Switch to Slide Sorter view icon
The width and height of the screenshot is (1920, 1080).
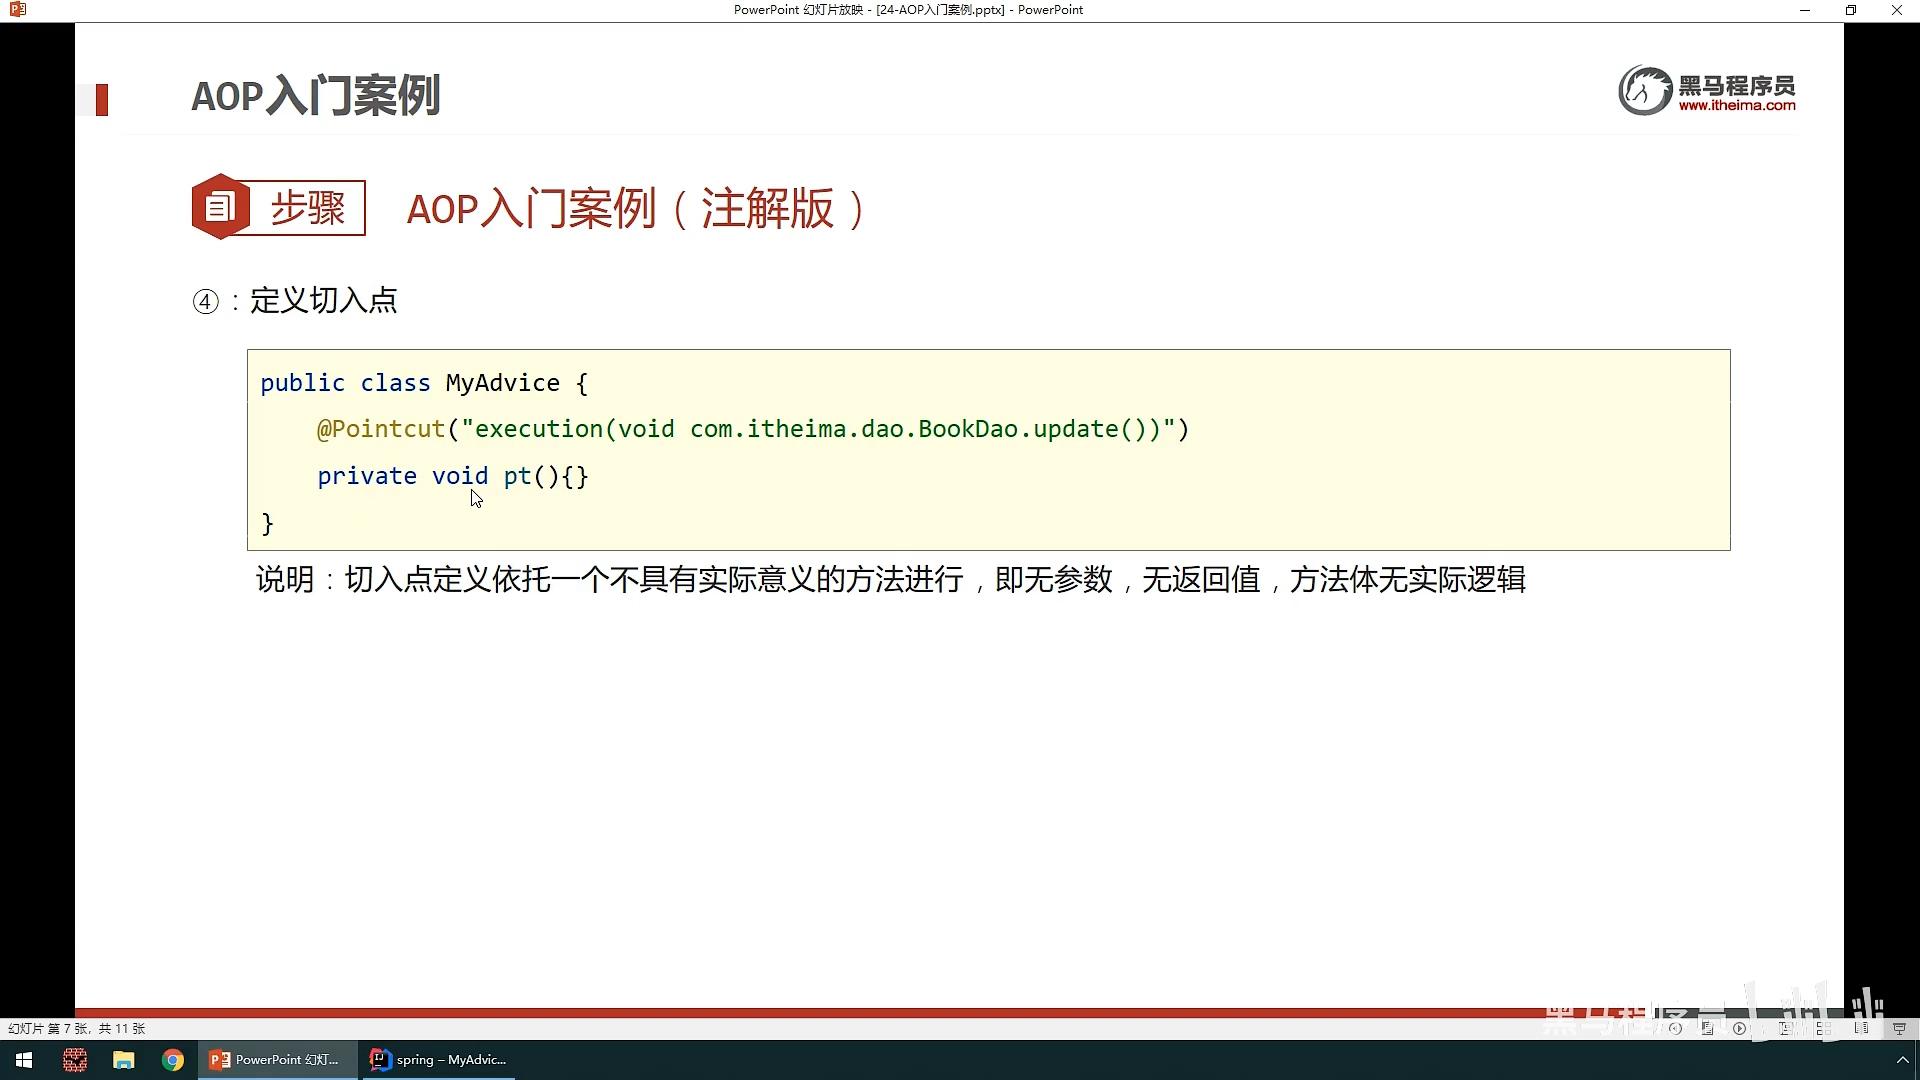pyautogui.click(x=1823, y=1028)
